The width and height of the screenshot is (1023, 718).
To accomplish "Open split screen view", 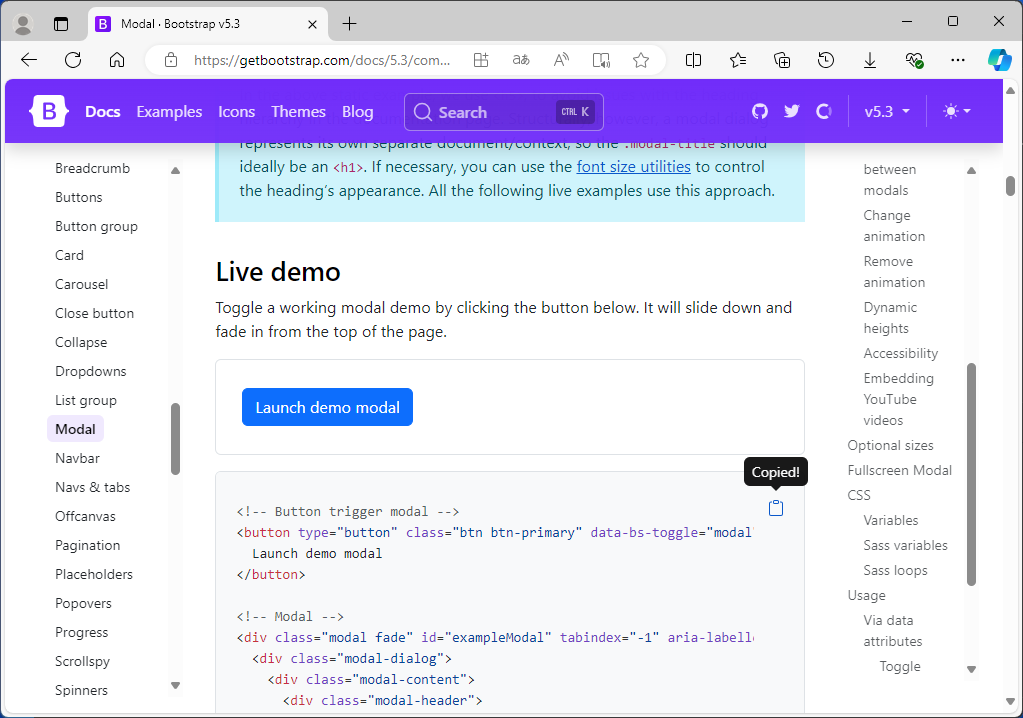I will tap(694, 60).
